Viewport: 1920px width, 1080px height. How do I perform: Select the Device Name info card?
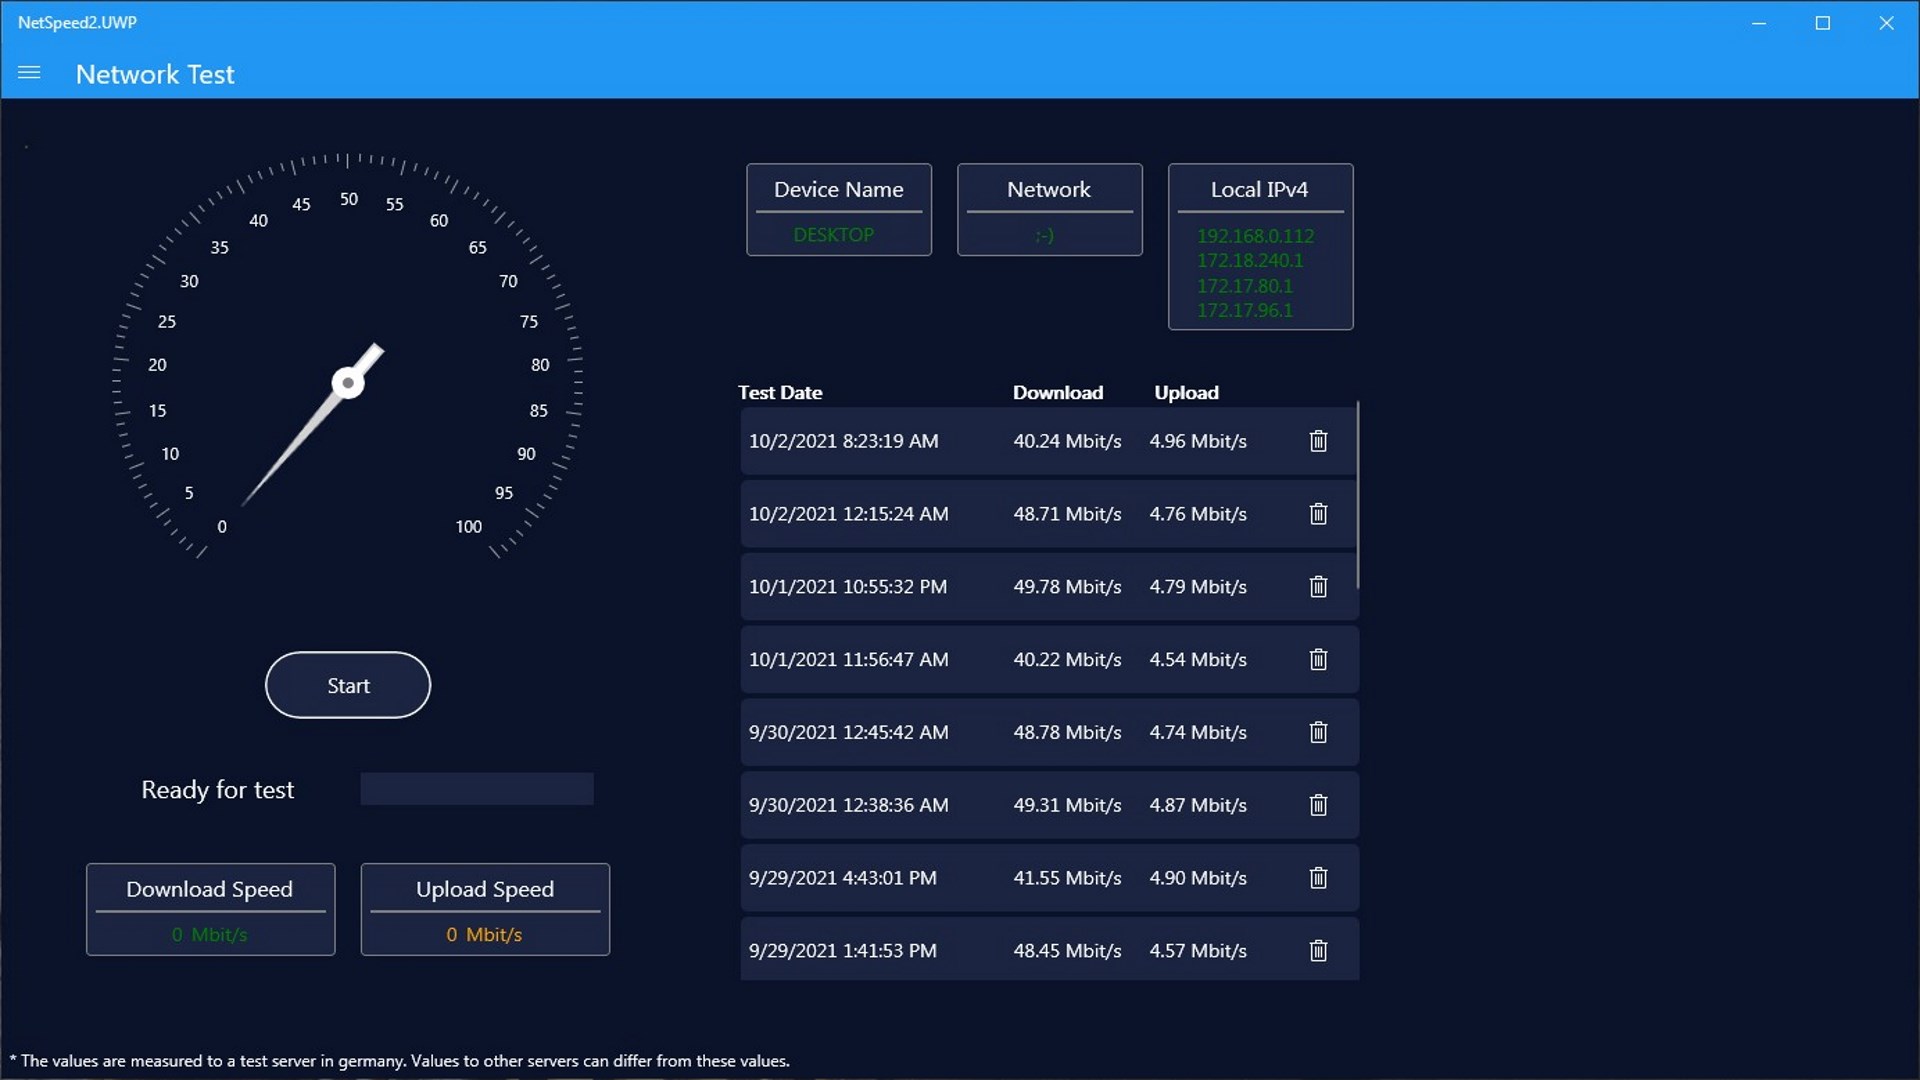838,210
